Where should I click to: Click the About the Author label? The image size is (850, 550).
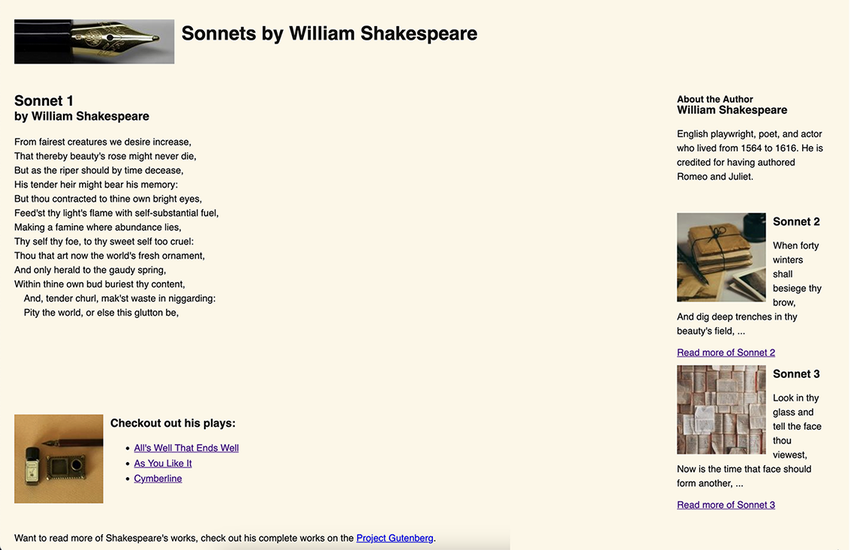[715, 99]
